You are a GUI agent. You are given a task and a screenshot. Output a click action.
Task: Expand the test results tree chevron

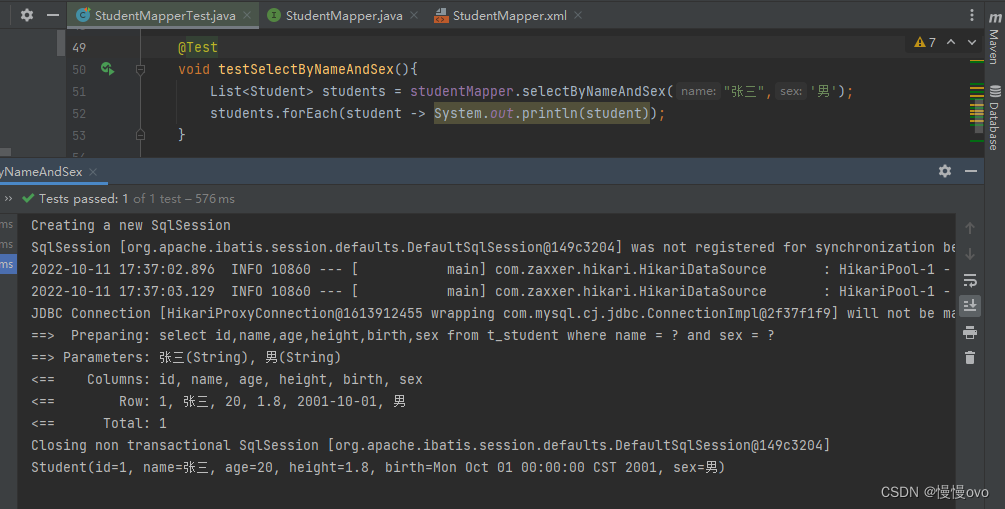8,199
